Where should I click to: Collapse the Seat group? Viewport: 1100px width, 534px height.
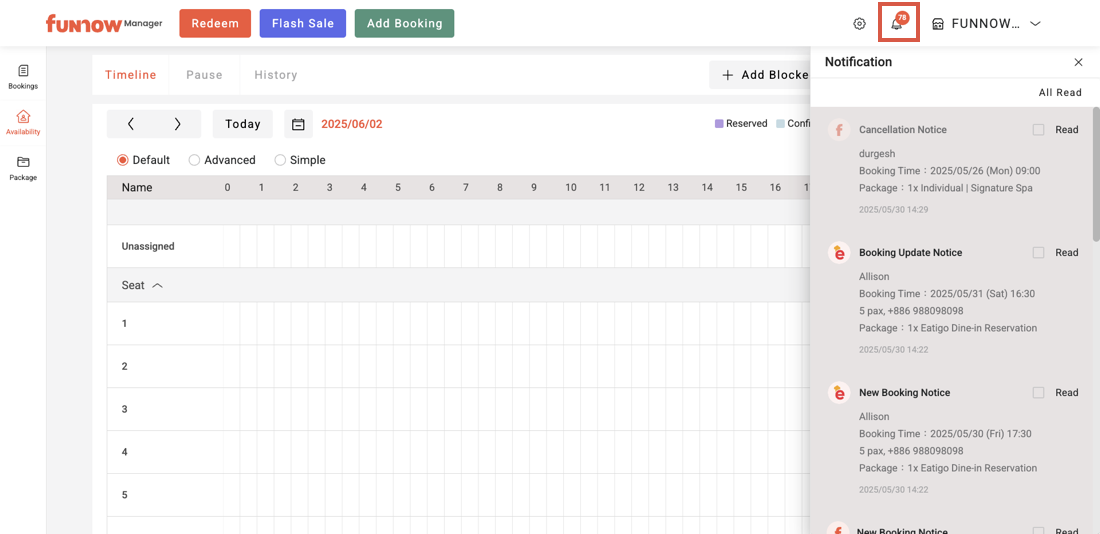point(157,286)
